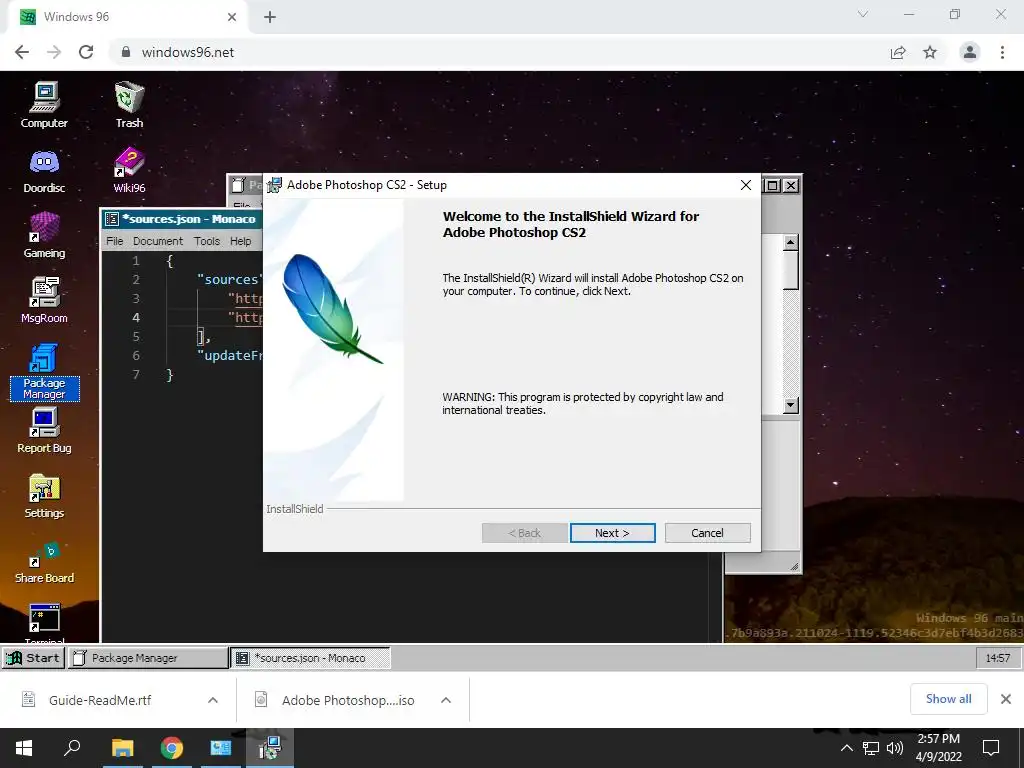Image resolution: width=1024 pixels, height=768 pixels.
Task: Click the Windows 96 taskbar clock 14:57
Action: 997,658
